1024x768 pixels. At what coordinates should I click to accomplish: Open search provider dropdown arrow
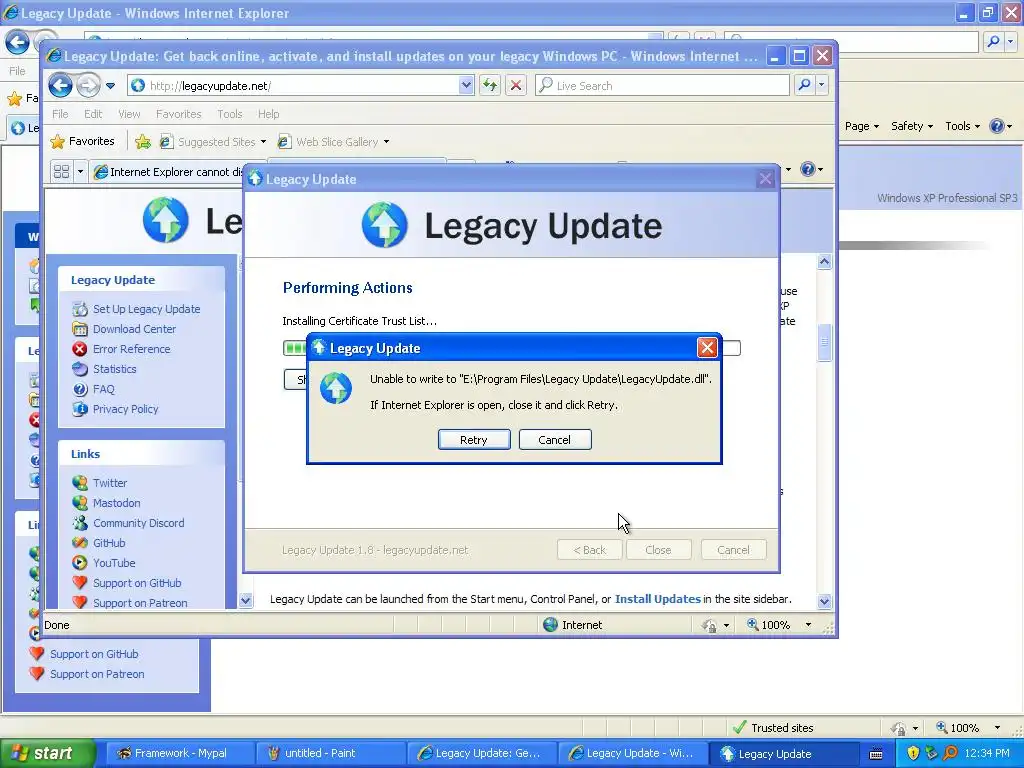(822, 85)
